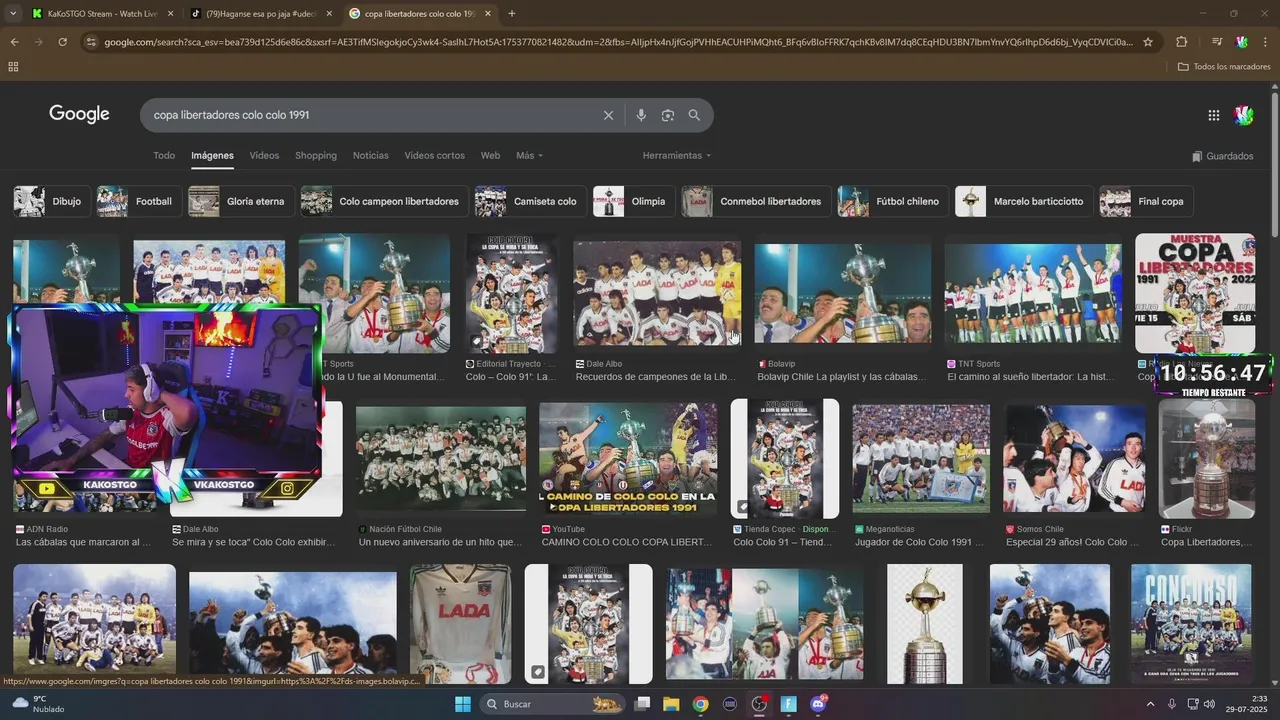
Task: Open Google apps grid
Action: point(1213,115)
